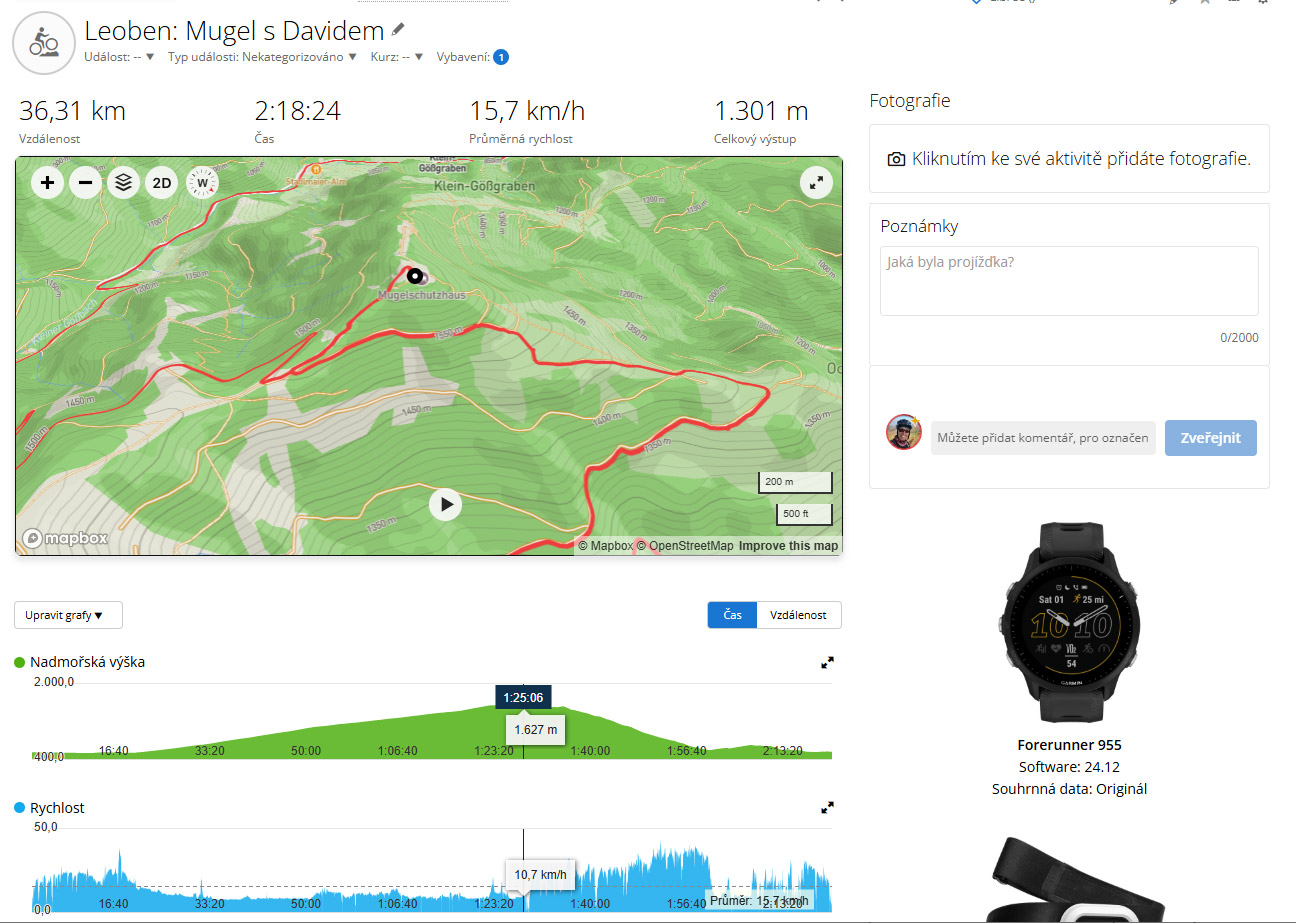This screenshot has height=923, width=1296.
Task: Edit the activity title pencil icon
Action: click(399, 30)
